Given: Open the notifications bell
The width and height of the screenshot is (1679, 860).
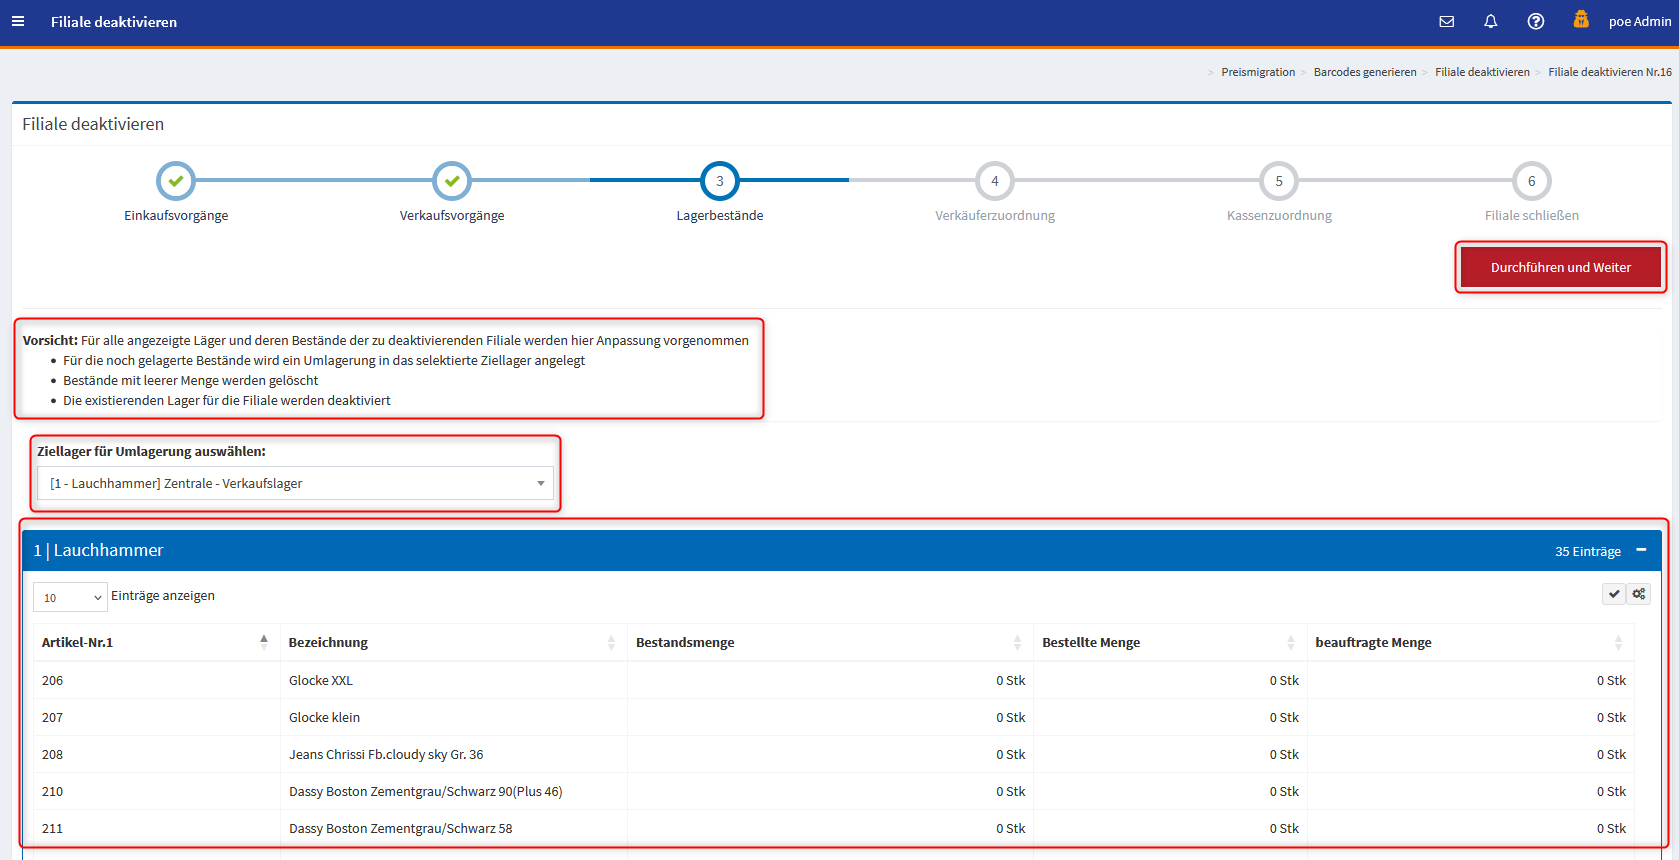Looking at the screenshot, I should [1490, 21].
